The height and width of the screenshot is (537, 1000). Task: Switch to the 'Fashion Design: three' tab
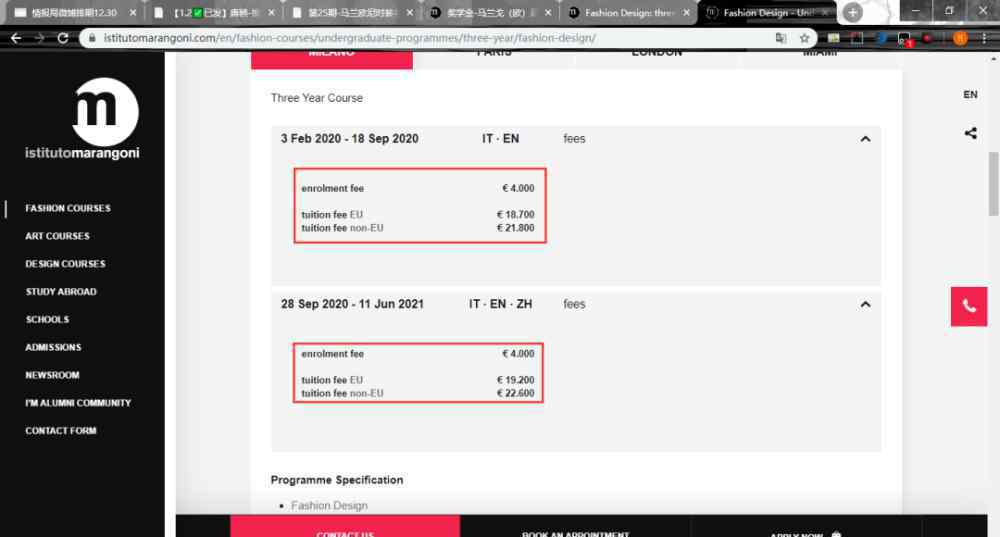point(628,13)
